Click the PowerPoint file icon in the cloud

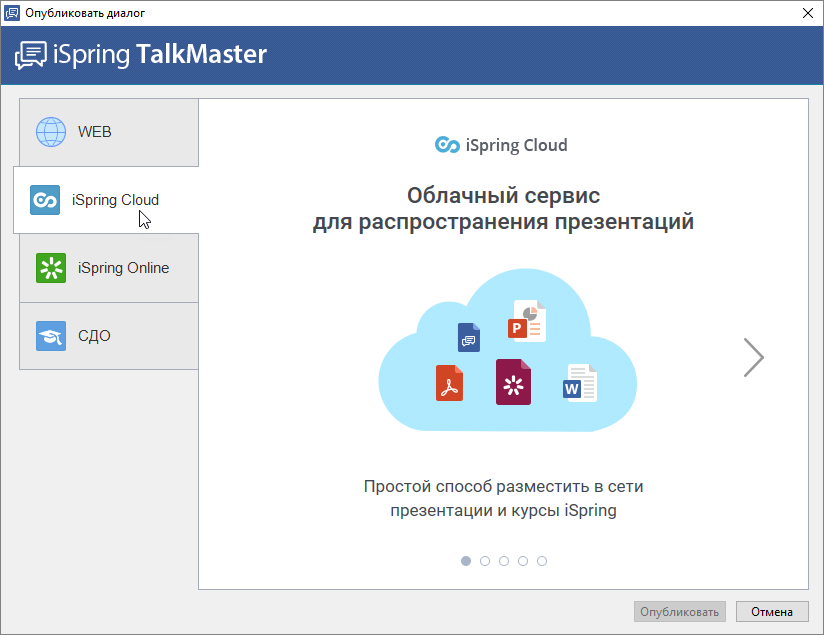(527, 321)
